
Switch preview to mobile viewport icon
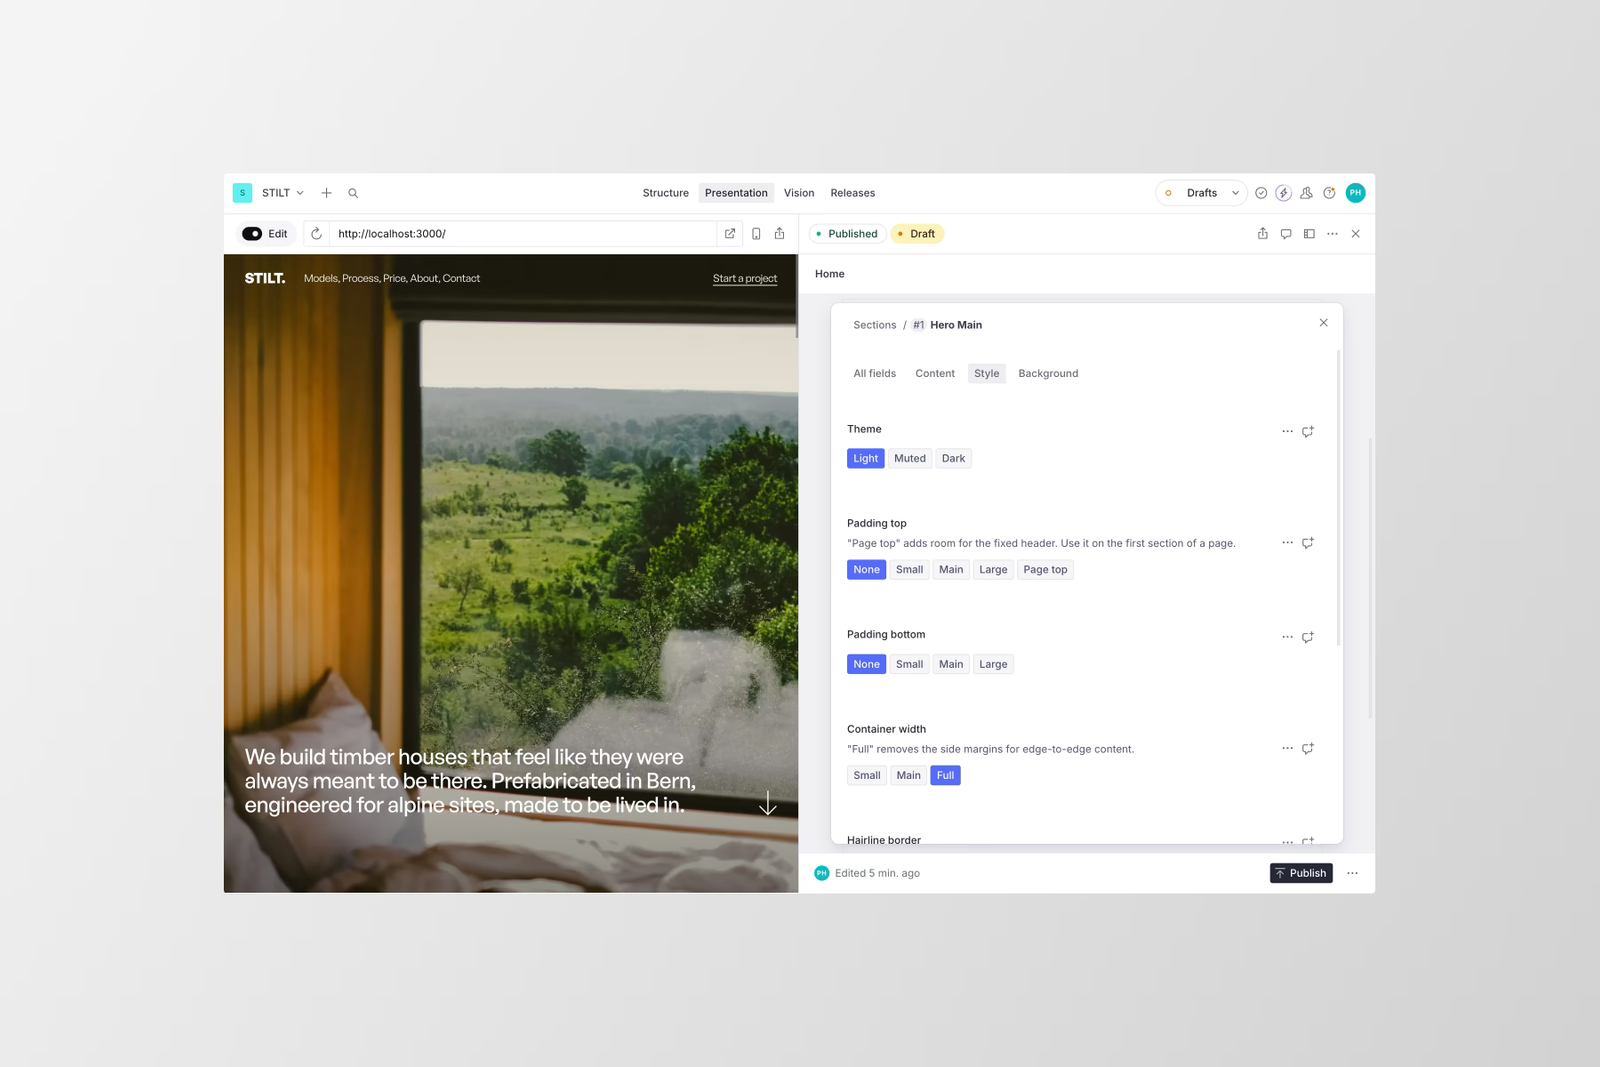coord(756,234)
